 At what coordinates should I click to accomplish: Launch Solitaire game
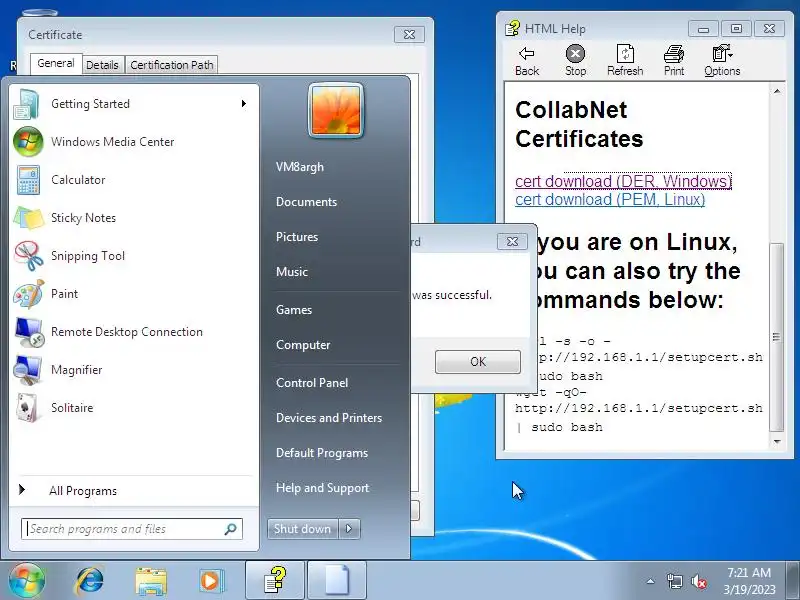(x=134, y=408)
